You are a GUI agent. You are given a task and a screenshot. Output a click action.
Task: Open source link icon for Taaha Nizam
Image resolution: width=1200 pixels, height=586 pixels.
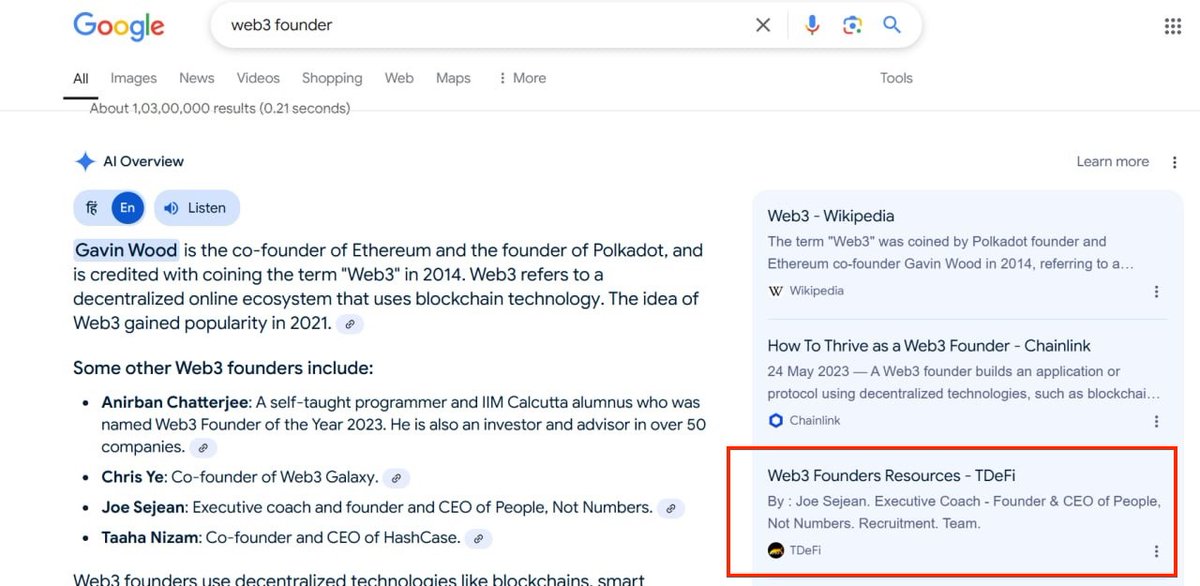point(480,538)
